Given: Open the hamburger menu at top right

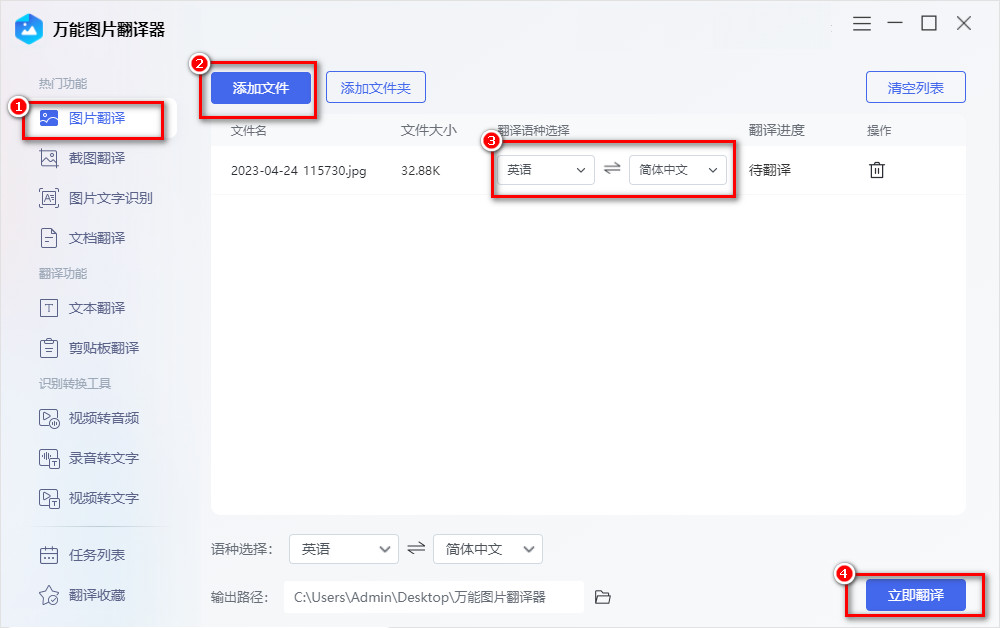Looking at the screenshot, I should pyautogui.click(x=861, y=23).
